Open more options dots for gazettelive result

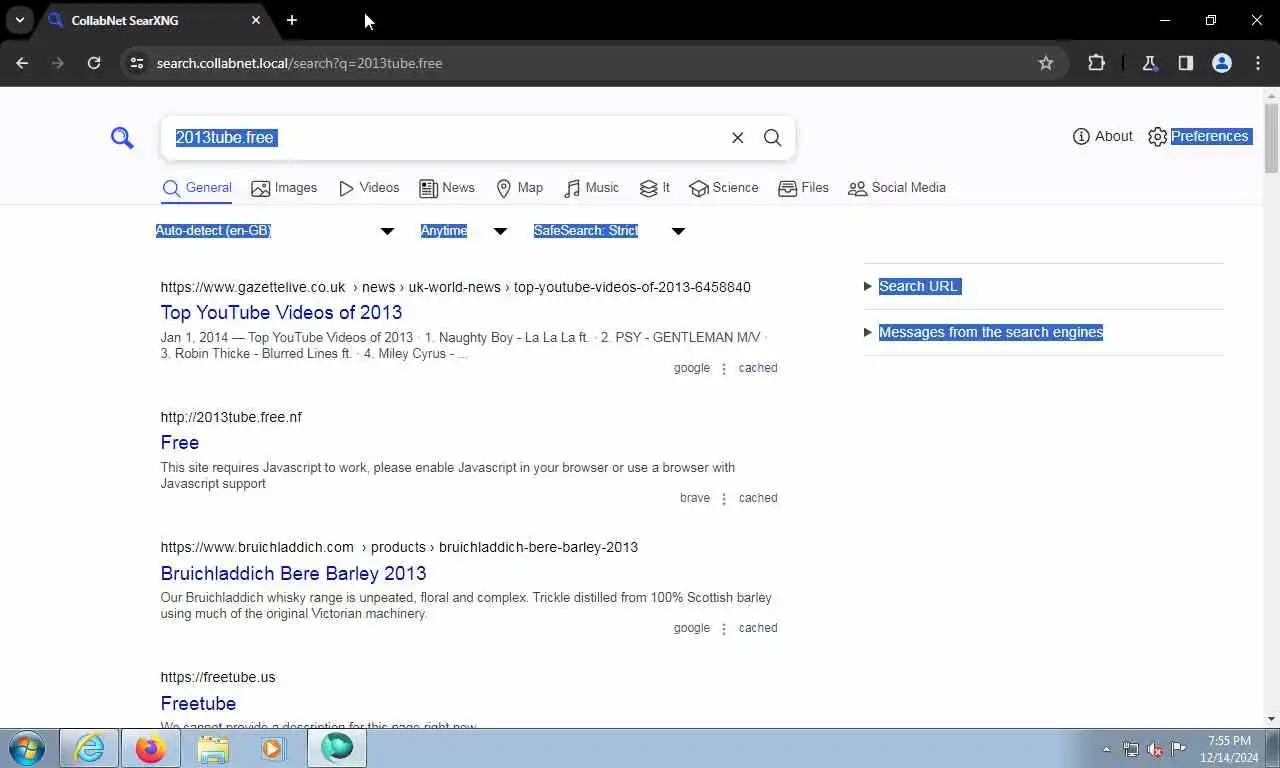[x=724, y=369]
